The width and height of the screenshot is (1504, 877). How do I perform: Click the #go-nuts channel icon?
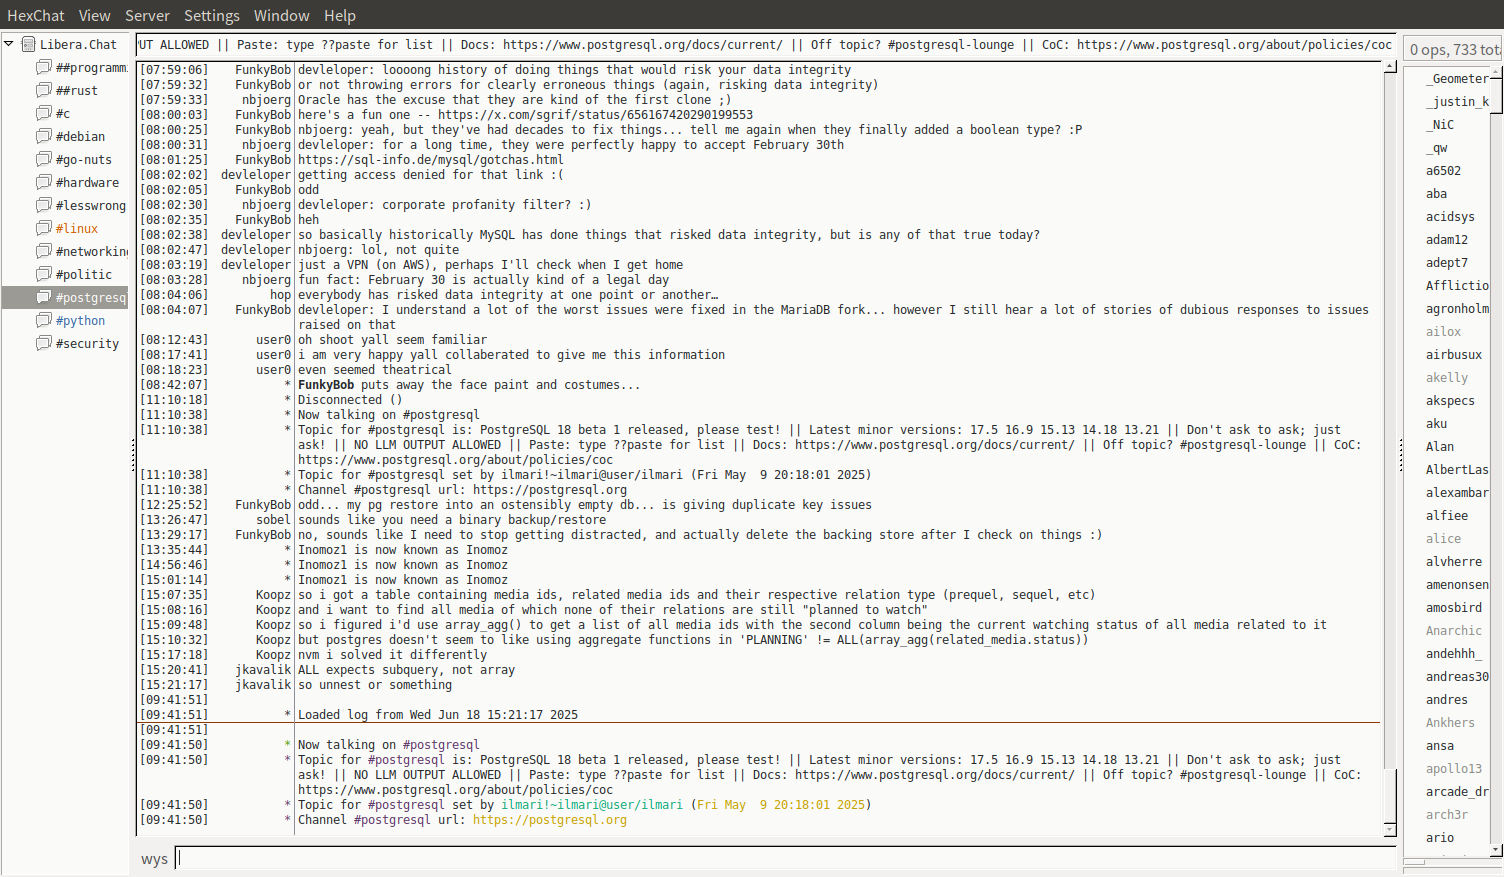[44, 159]
